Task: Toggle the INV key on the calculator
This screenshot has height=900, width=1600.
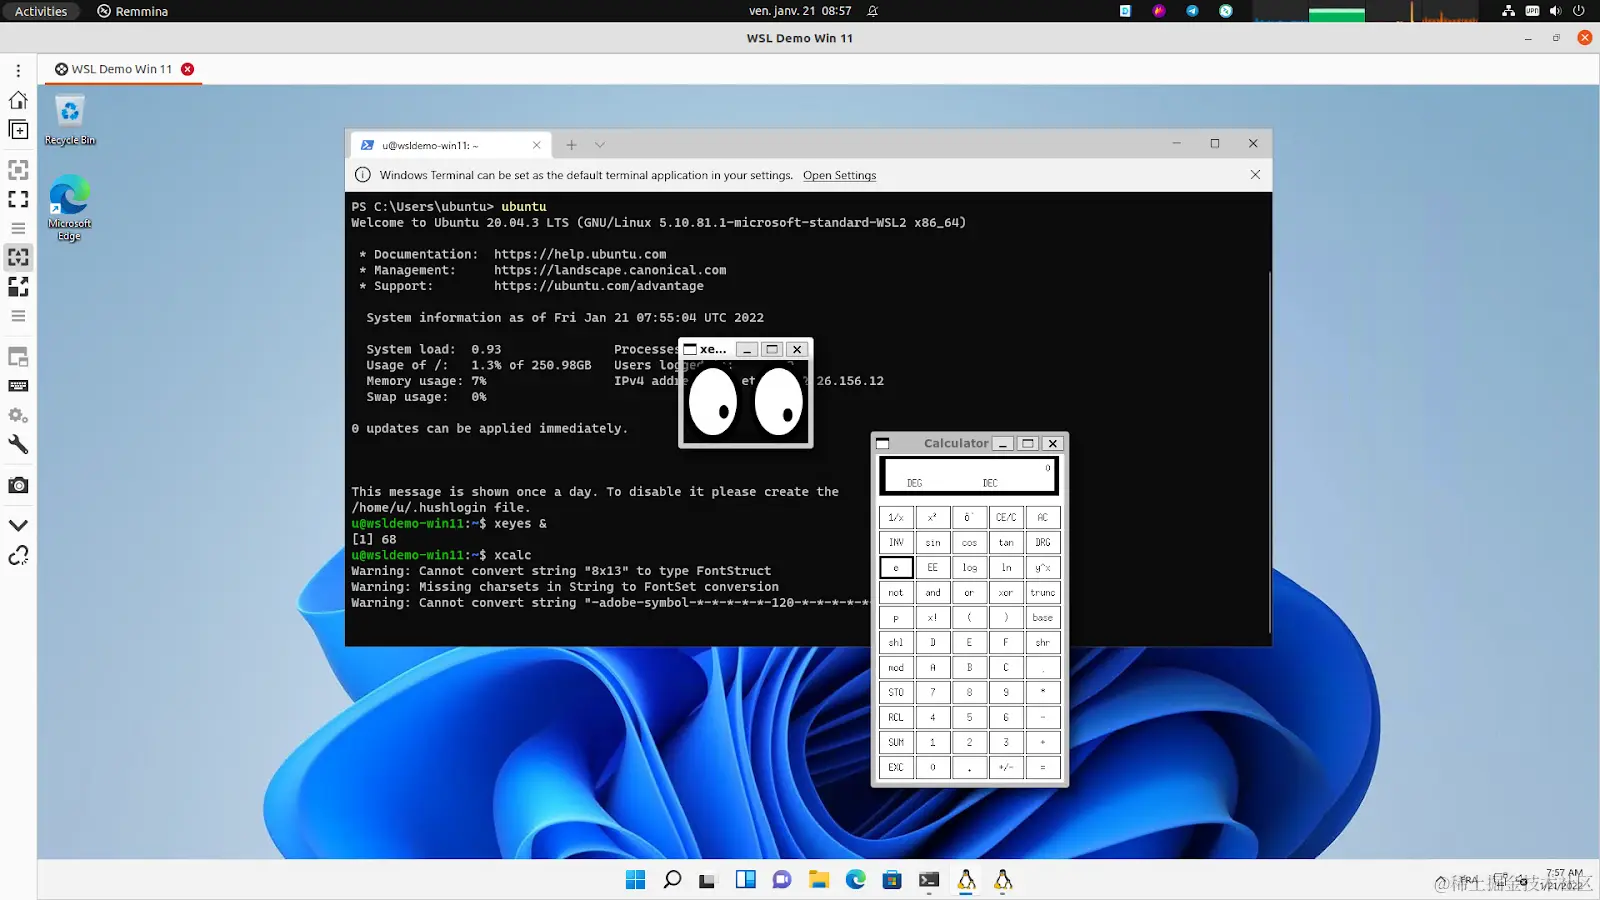Action: click(896, 542)
